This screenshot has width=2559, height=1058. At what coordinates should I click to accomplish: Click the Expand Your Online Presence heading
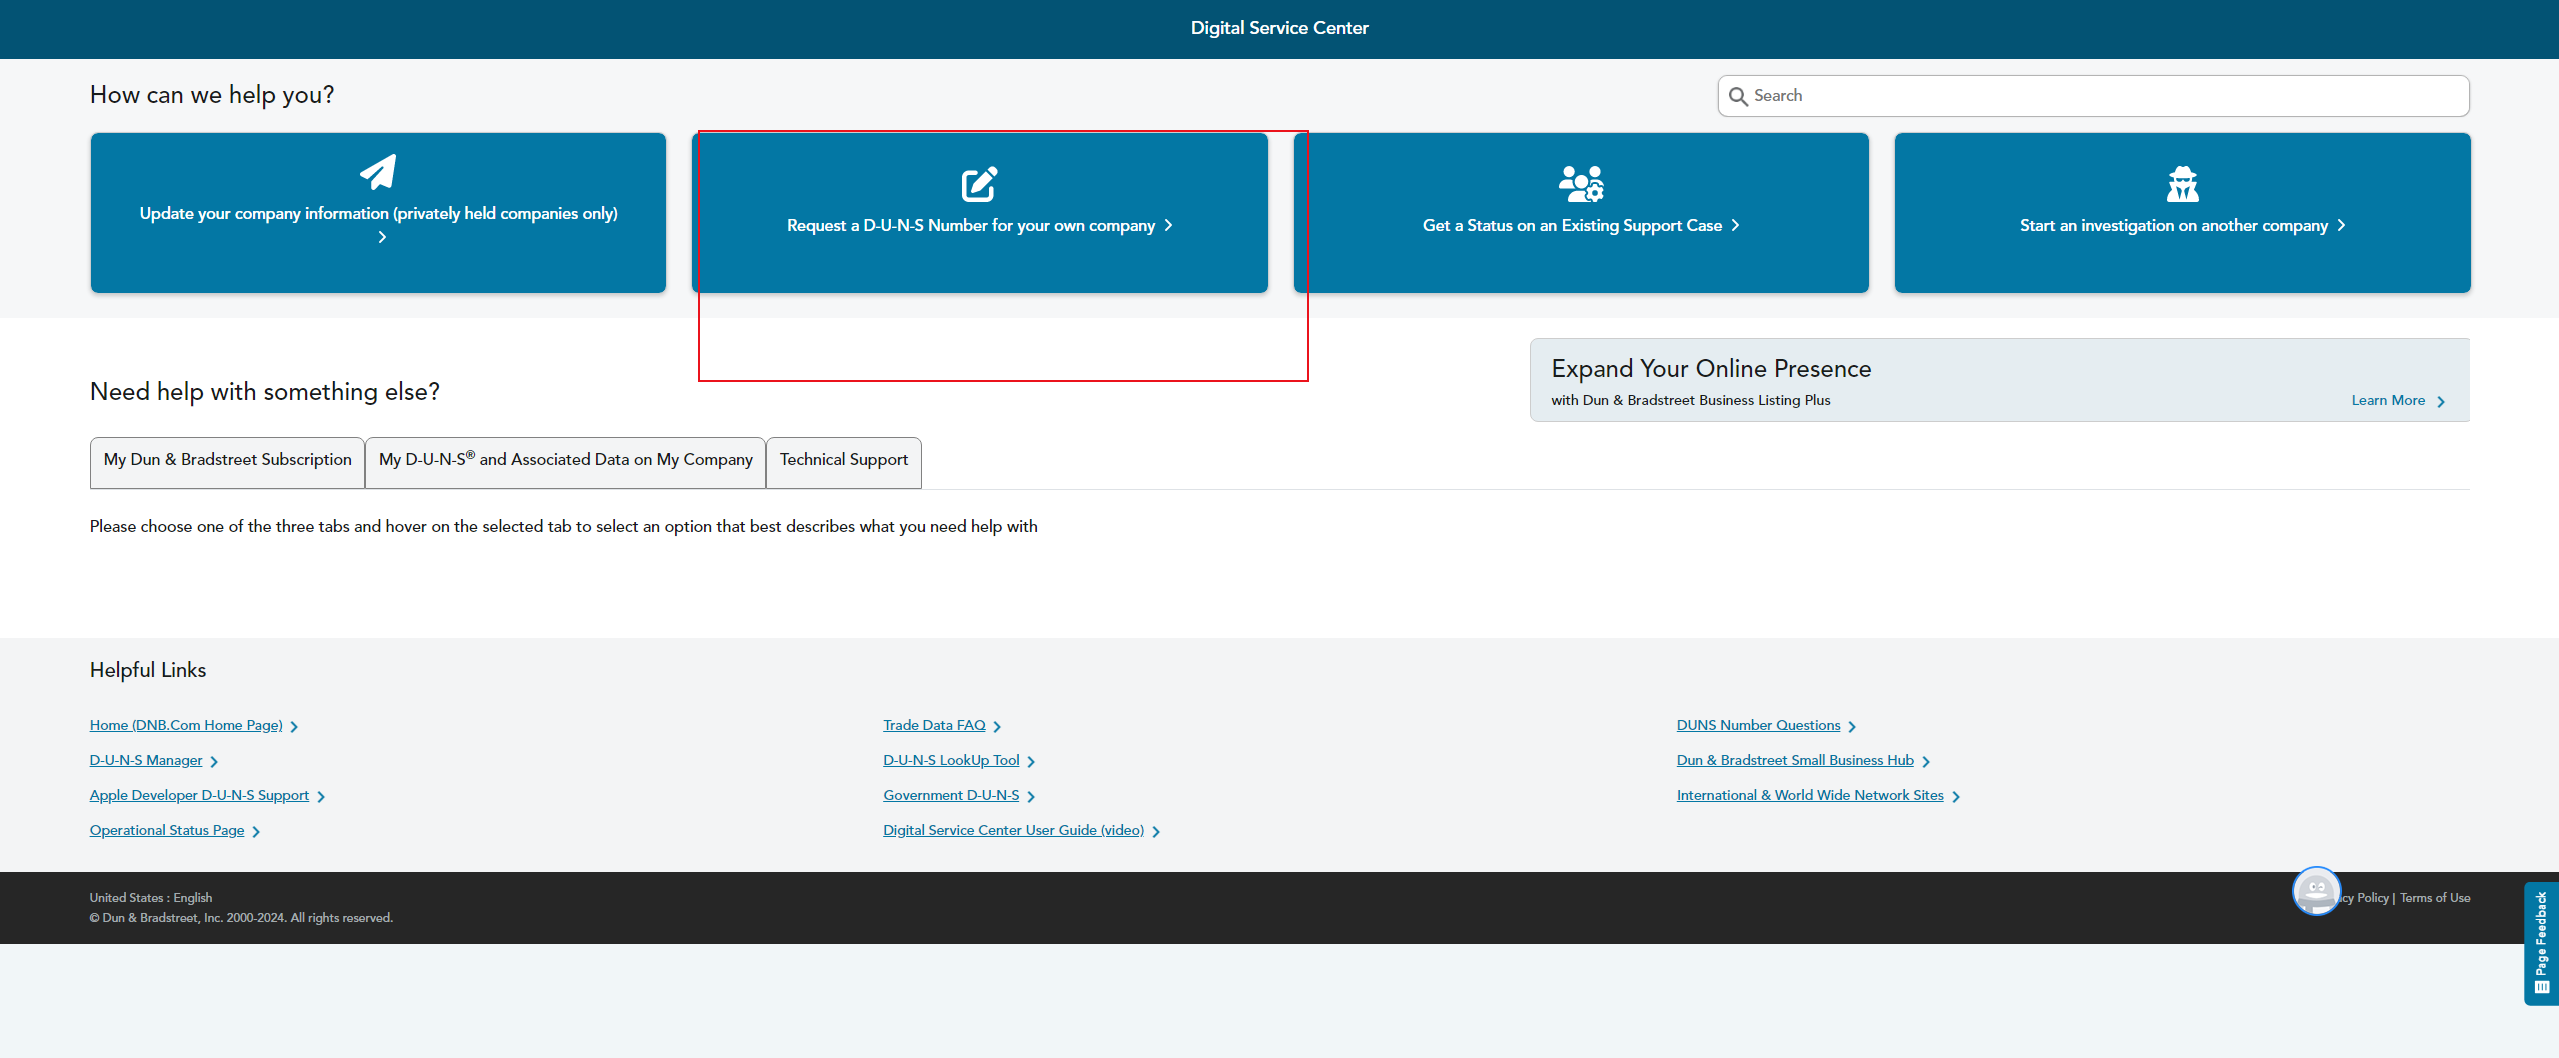click(x=1711, y=369)
